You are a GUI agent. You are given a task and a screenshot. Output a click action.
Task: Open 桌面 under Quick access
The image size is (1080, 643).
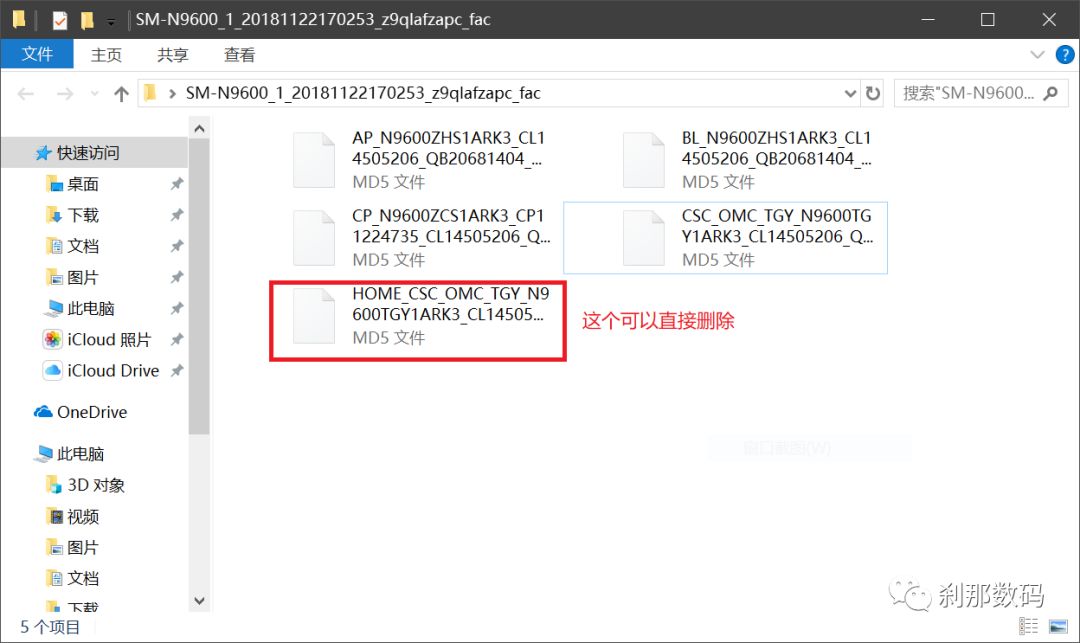point(83,184)
